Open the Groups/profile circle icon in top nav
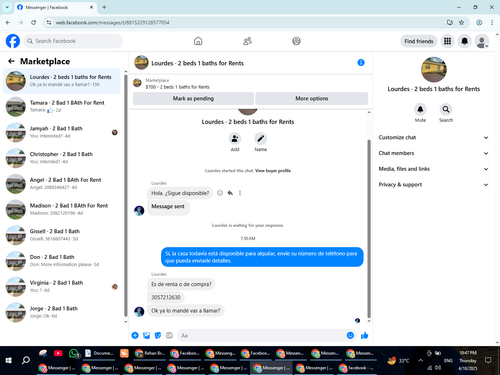500x375 pixels. (296, 41)
